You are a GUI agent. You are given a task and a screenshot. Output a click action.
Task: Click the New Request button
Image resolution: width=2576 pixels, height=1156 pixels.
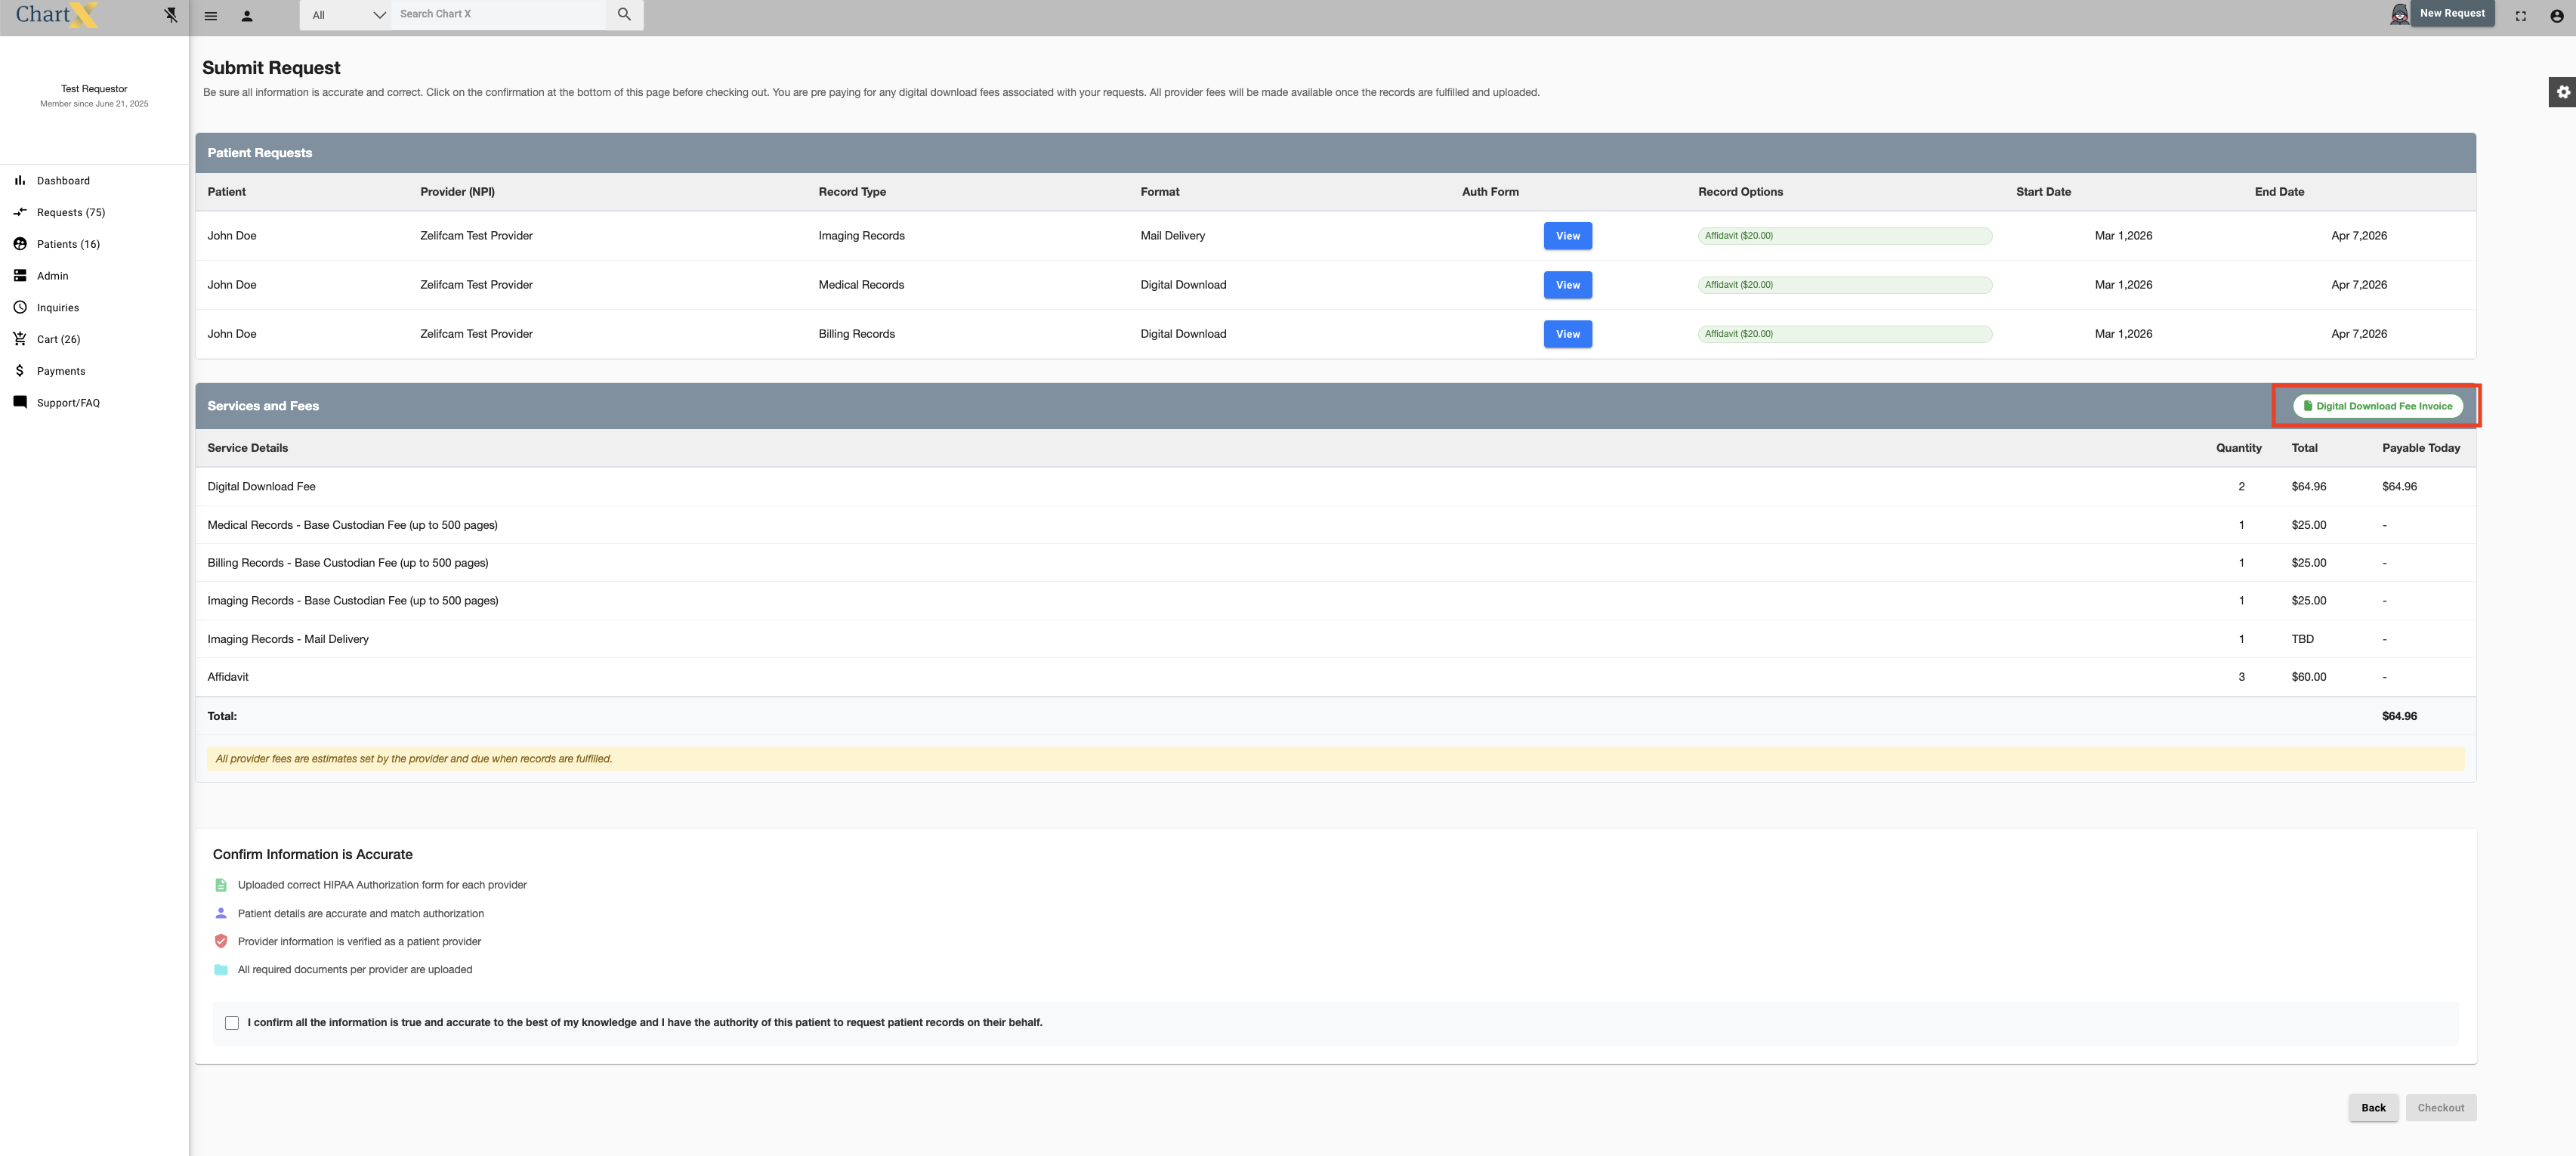(x=2451, y=14)
